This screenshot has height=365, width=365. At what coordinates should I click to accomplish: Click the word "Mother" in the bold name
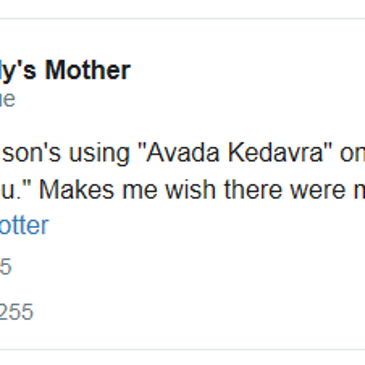(88, 70)
